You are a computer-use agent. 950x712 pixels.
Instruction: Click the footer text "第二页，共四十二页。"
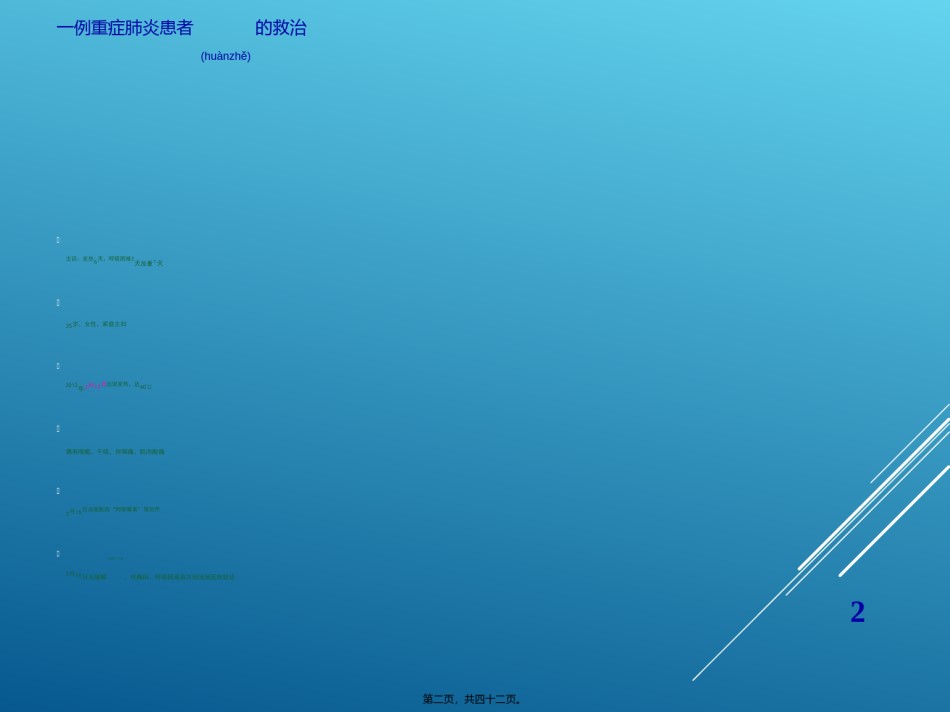[x=471, y=699]
